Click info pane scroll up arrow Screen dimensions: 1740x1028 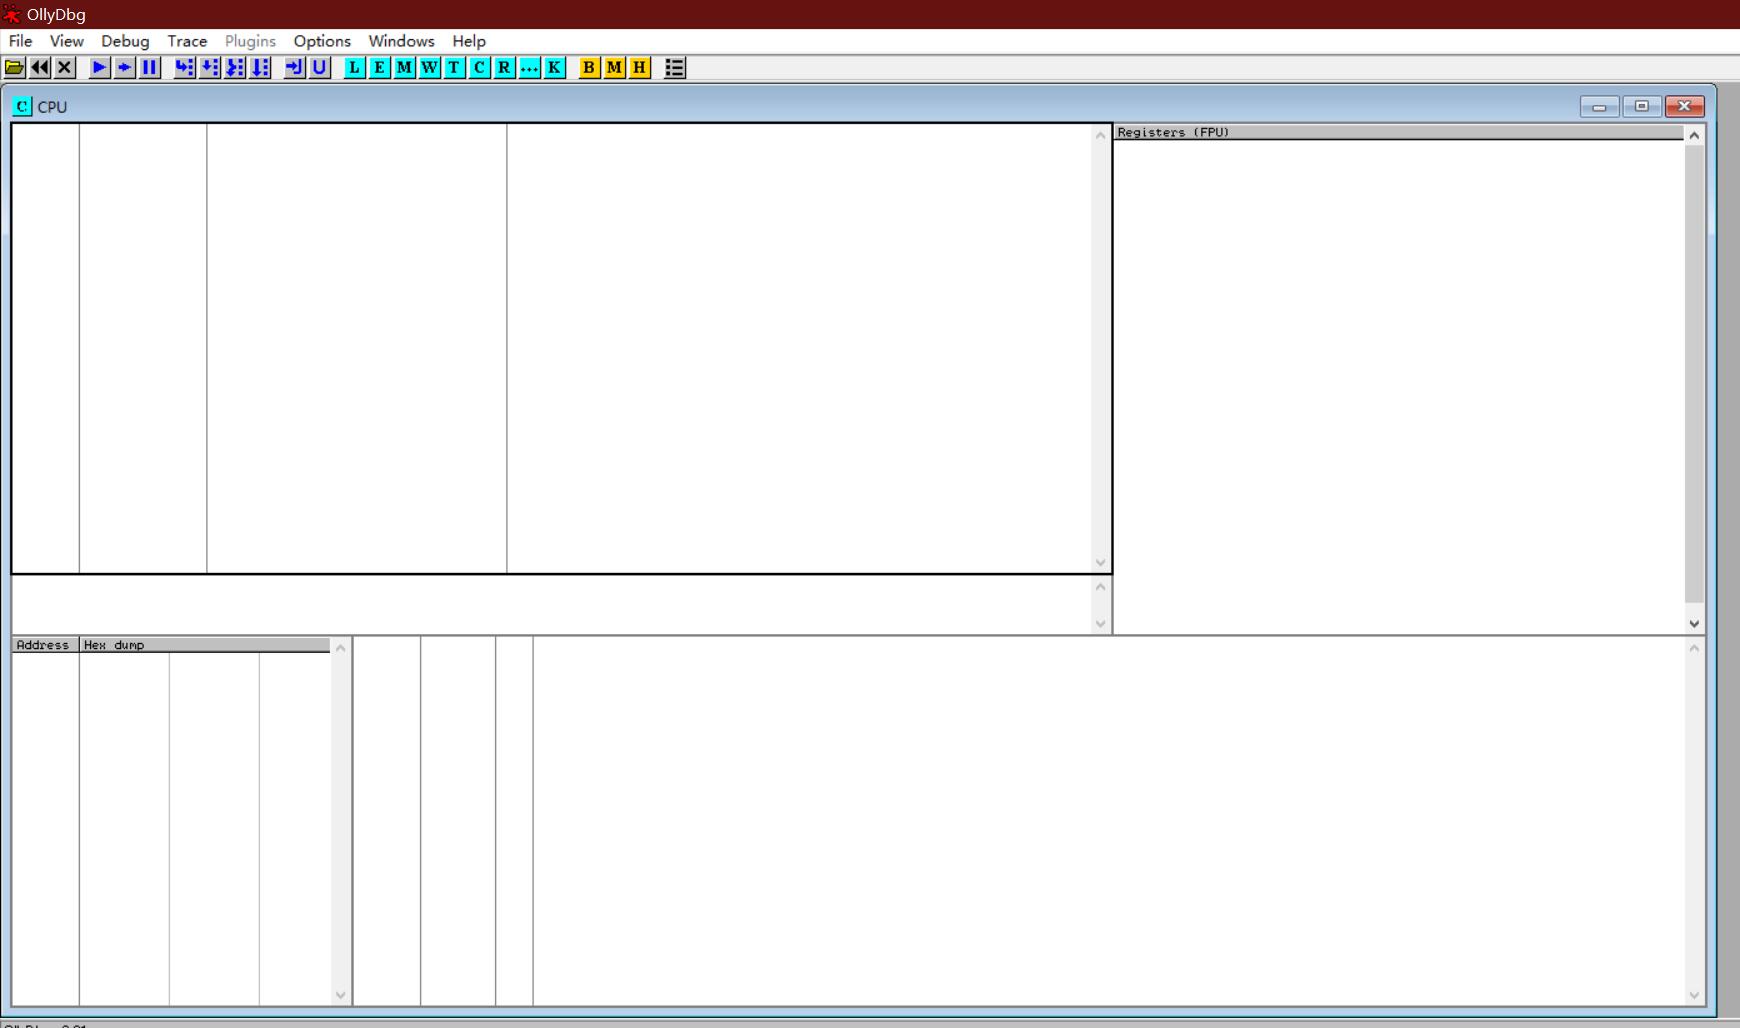click(x=1101, y=586)
